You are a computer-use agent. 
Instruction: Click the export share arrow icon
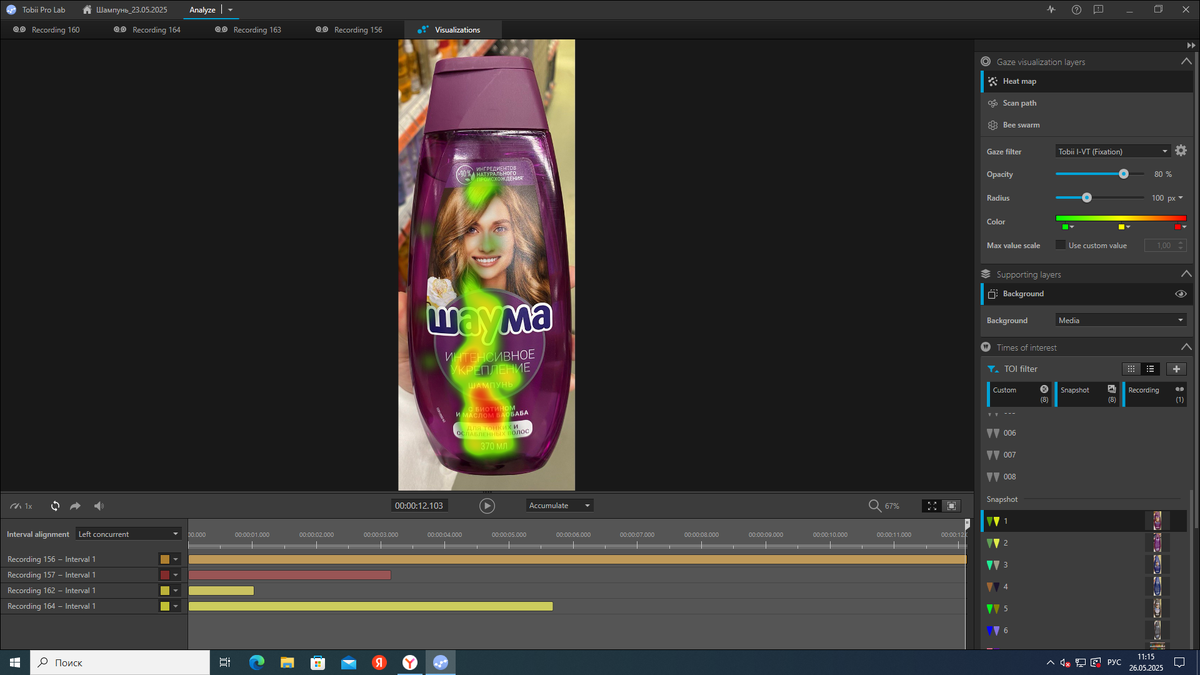pos(75,506)
